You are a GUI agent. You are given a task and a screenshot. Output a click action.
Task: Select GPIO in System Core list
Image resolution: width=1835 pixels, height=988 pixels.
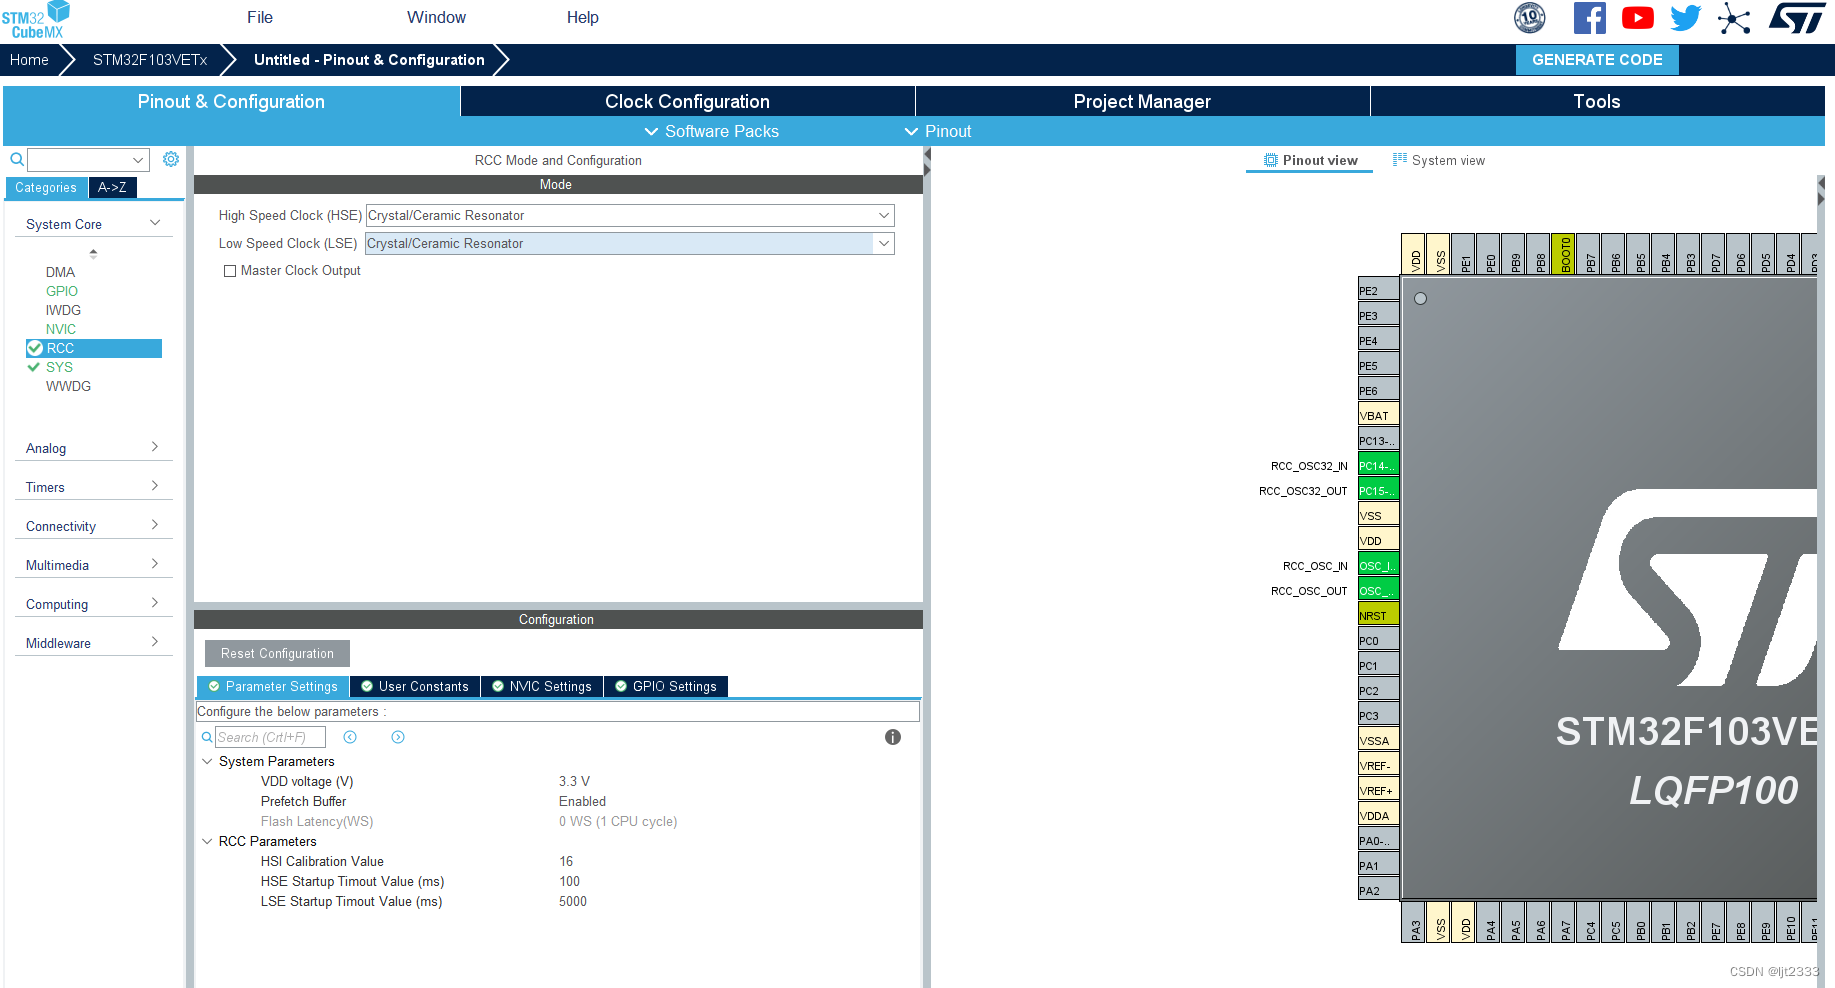click(x=61, y=291)
